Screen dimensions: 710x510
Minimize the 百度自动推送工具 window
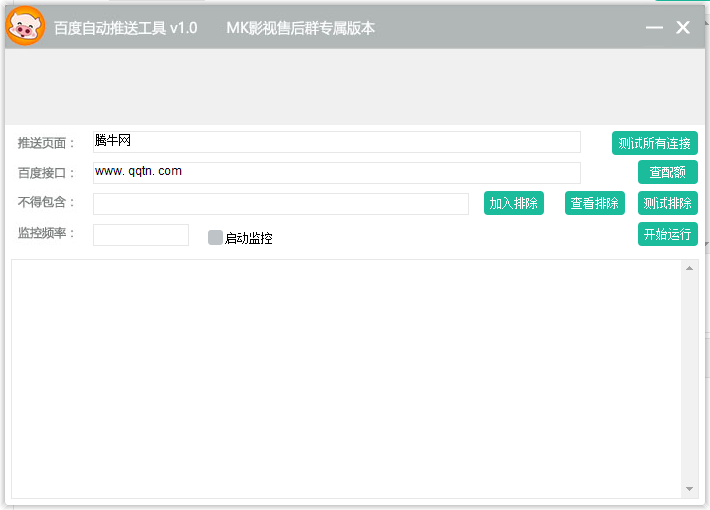pyautogui.click(x=654, y=28)
